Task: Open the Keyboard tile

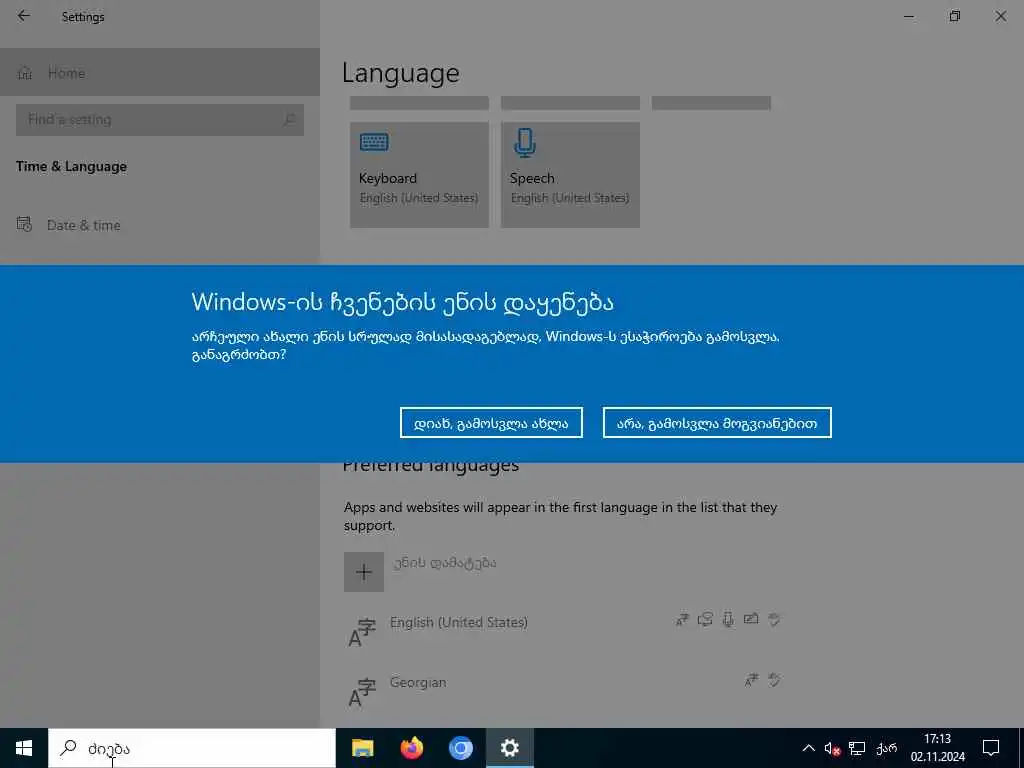Action: [419, 175]
